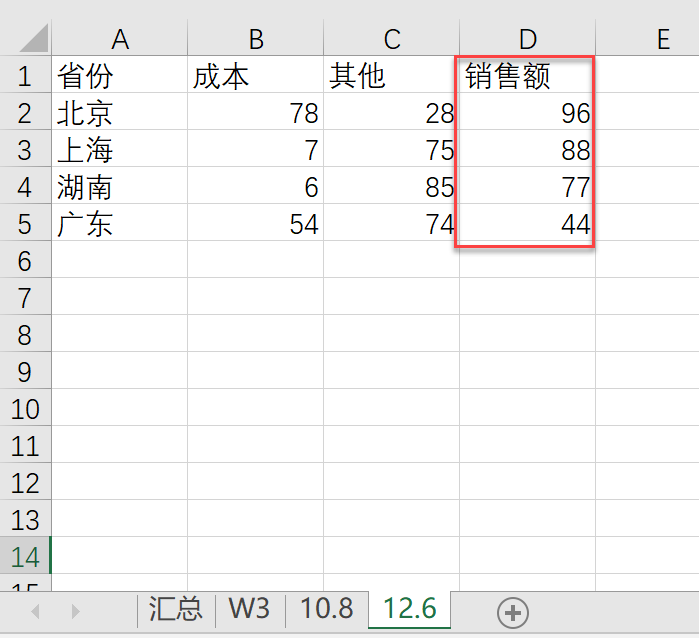
Task: Click cell containing 其他
Action: tap(391, 75)
